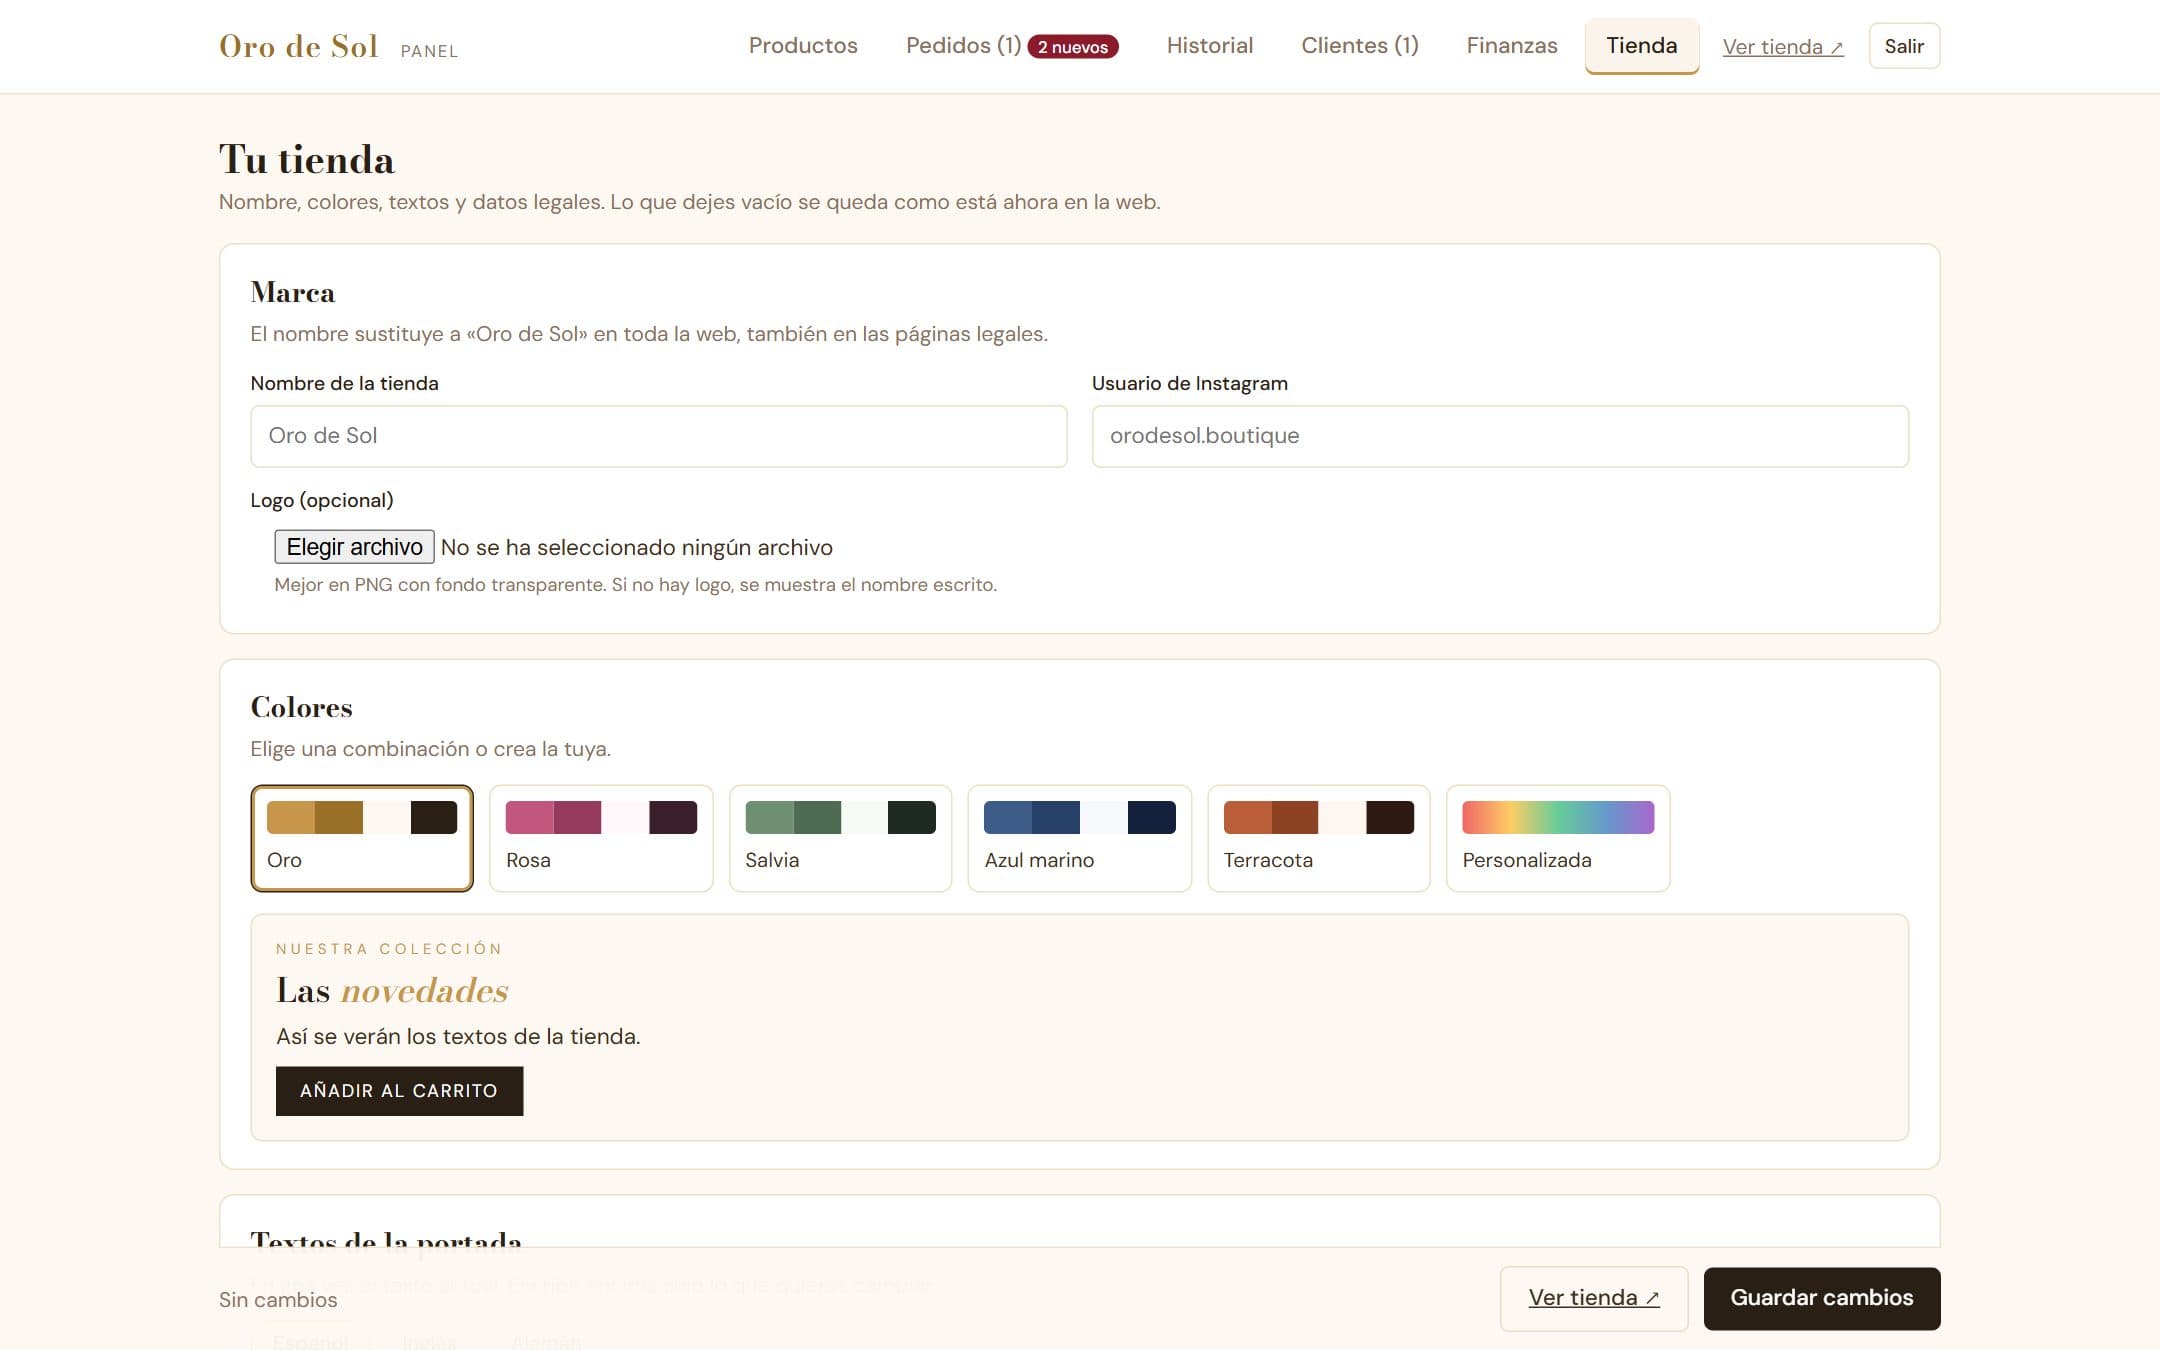This screenshot has height=1350, width=2160.
Task: Open Clientes (1) from the navigation
Action: pyautogui.click(x=1359, y=46)
